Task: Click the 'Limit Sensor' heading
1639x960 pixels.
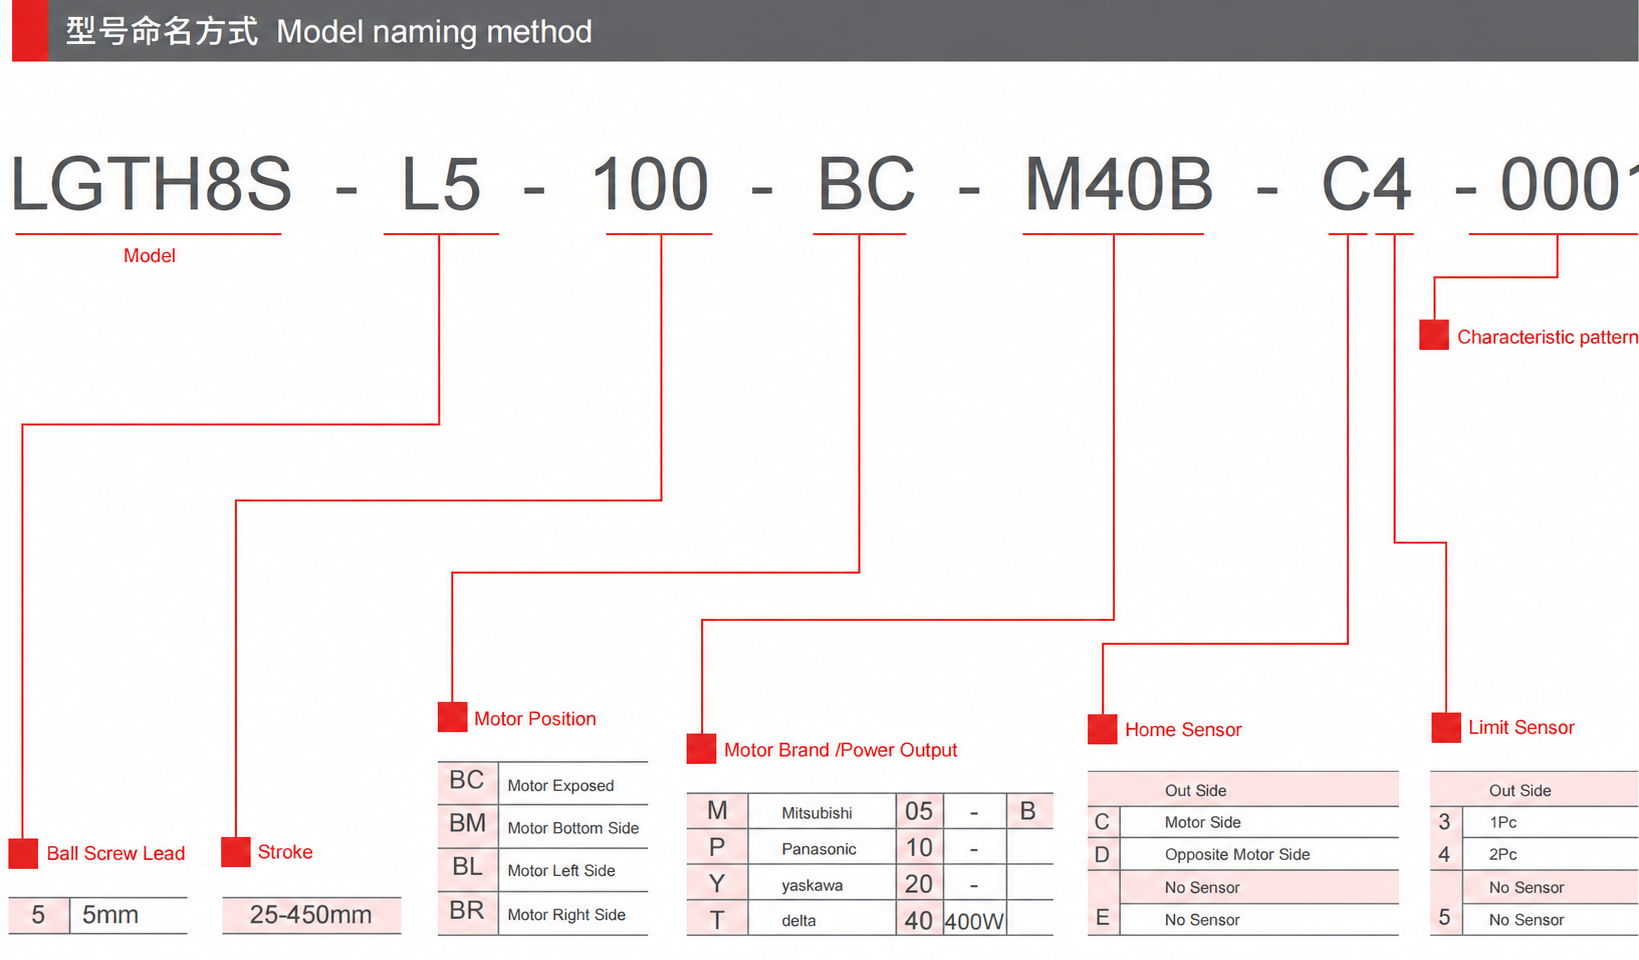Action: coord(1521,728)
